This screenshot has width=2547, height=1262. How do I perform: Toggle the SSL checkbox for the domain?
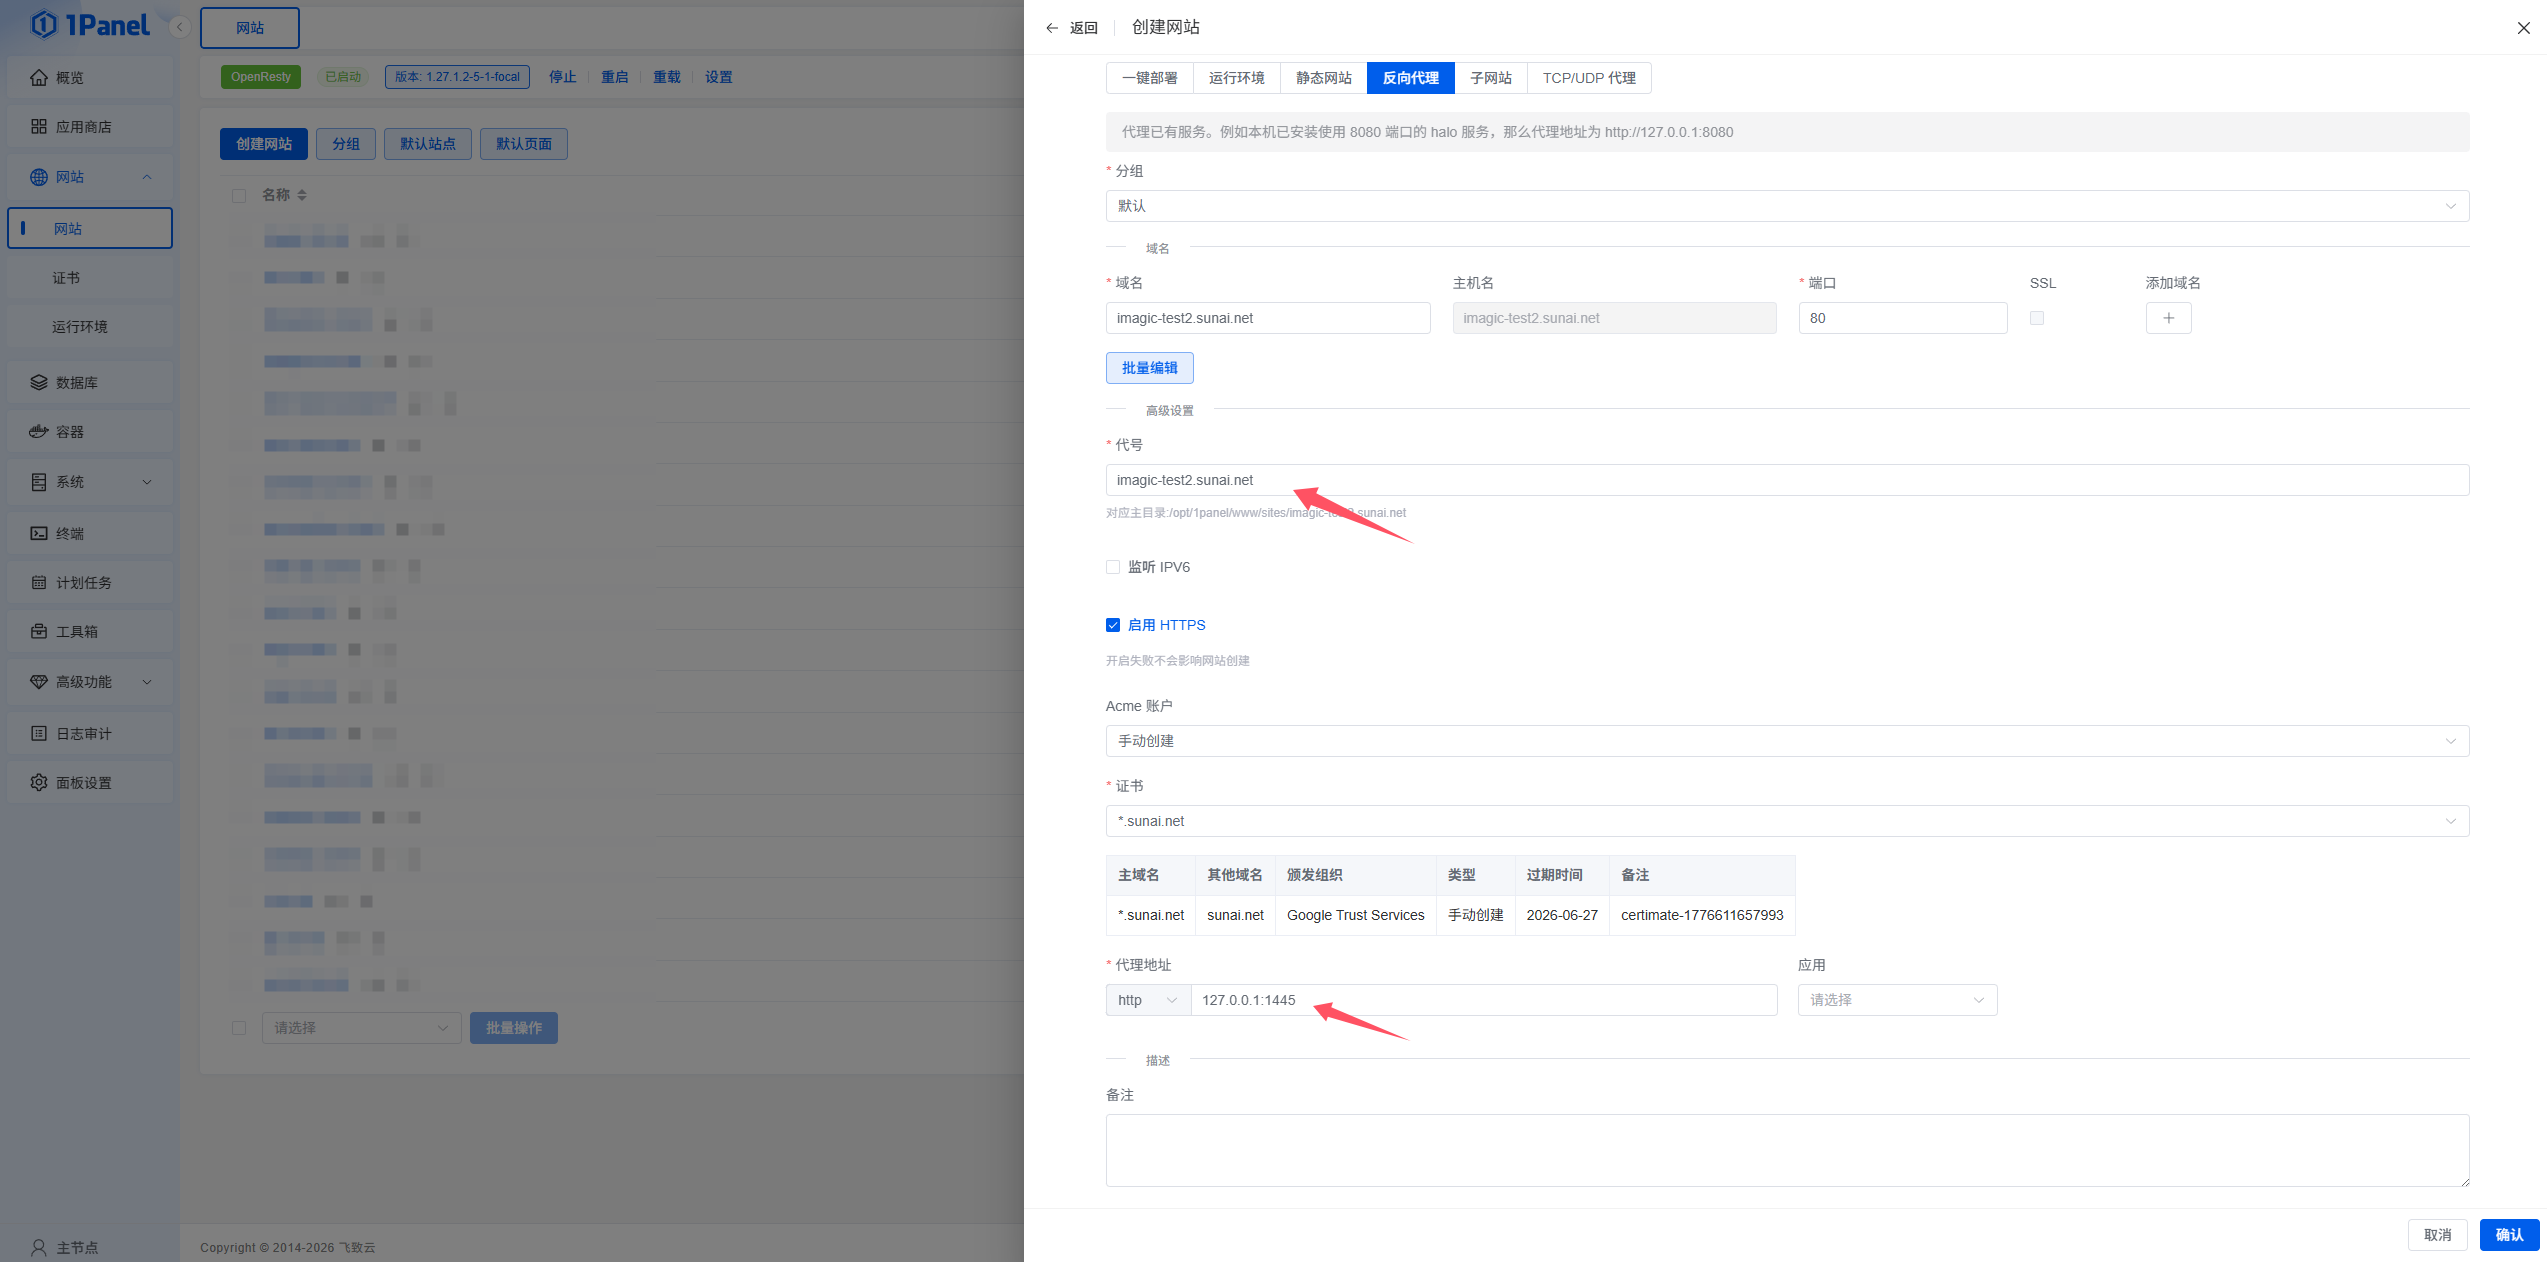pyautogui.click(x=2037, y=318)
